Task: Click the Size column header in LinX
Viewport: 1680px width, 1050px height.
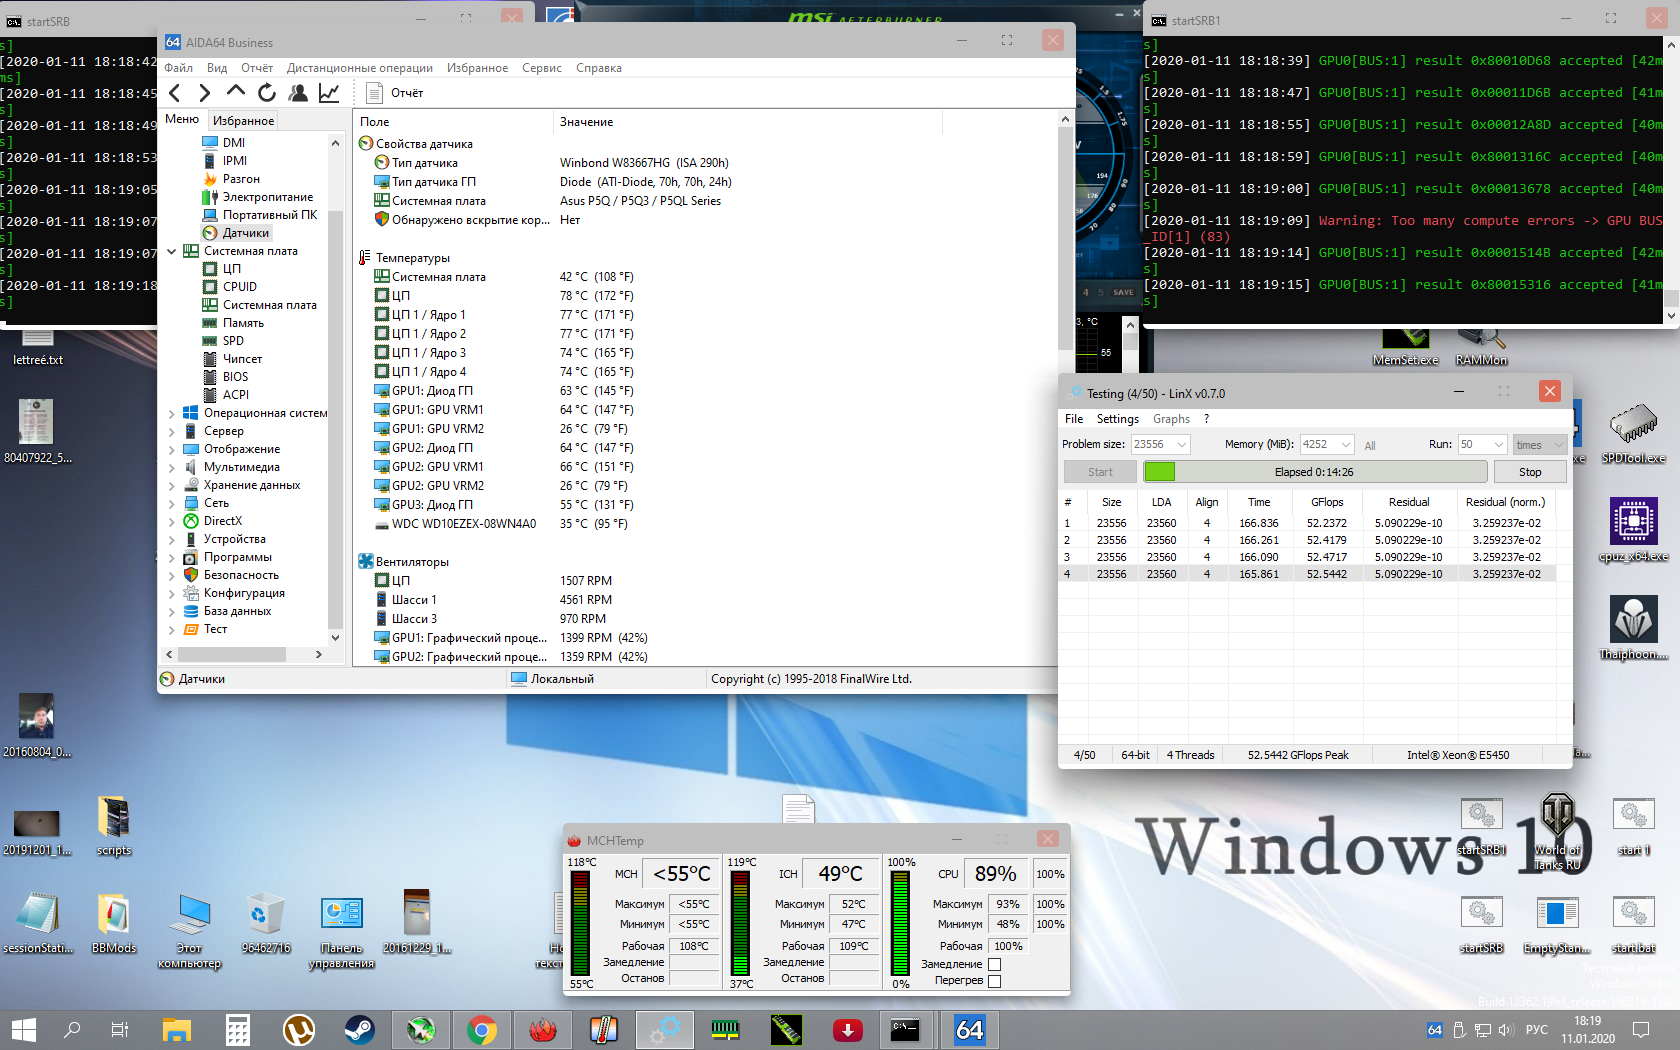Action: coord(1111,502)
